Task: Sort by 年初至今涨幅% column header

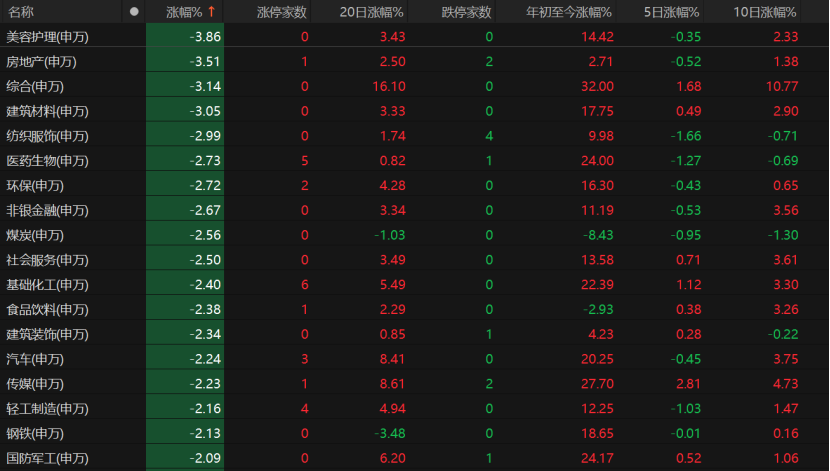Action: [x=569, y=12]
